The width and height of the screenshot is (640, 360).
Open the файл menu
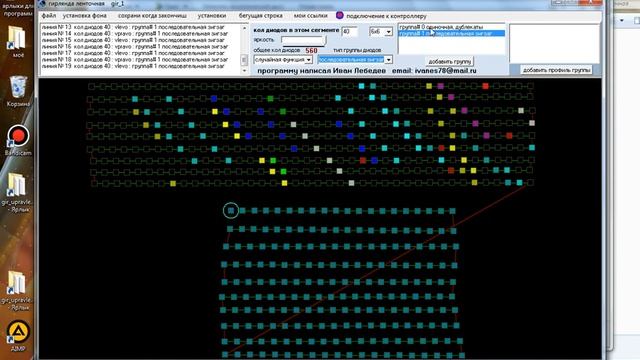click(x=49, y=16)
